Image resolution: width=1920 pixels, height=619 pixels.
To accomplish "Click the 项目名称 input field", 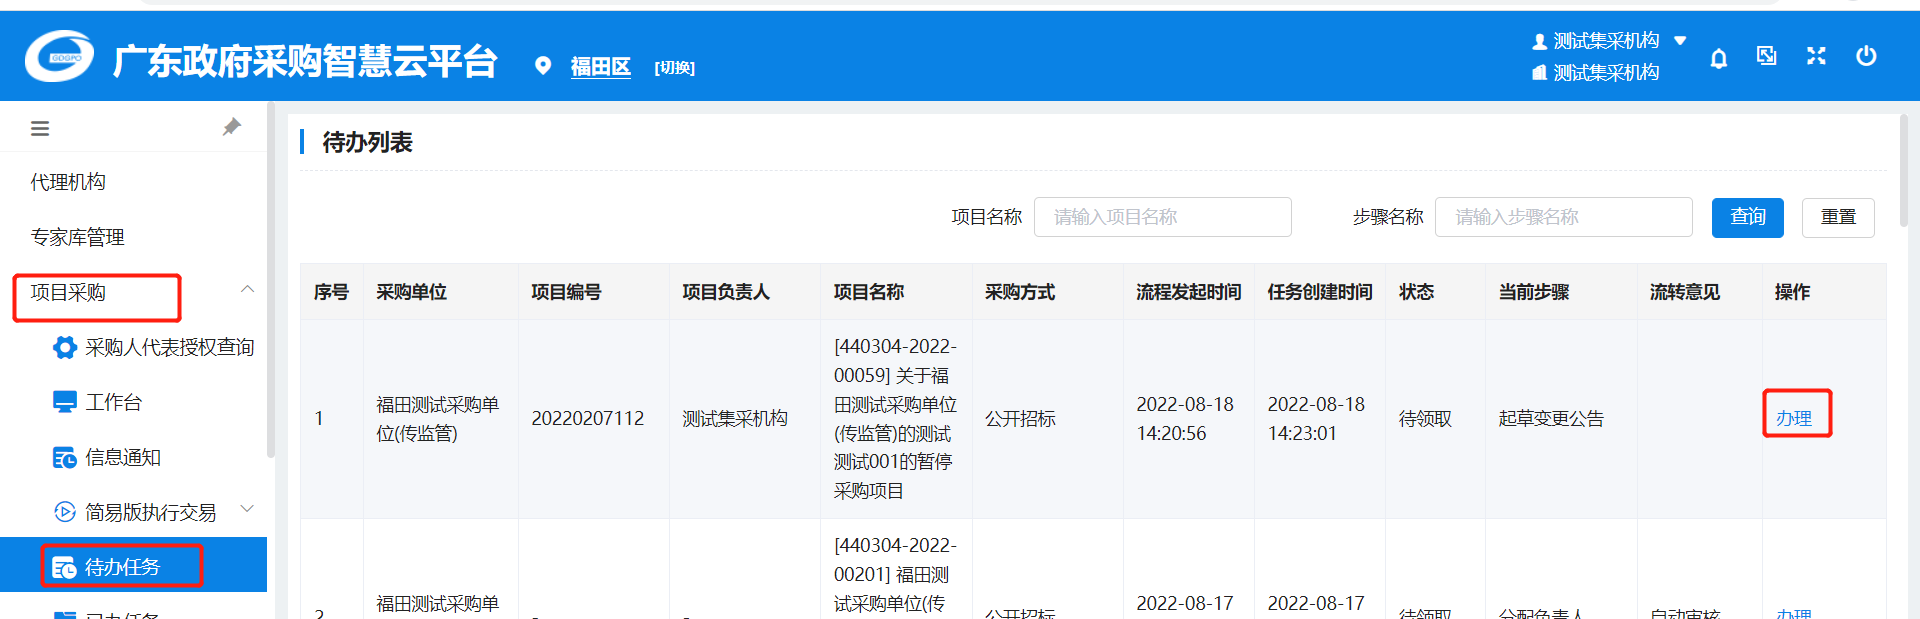I will coord(1162,217).
